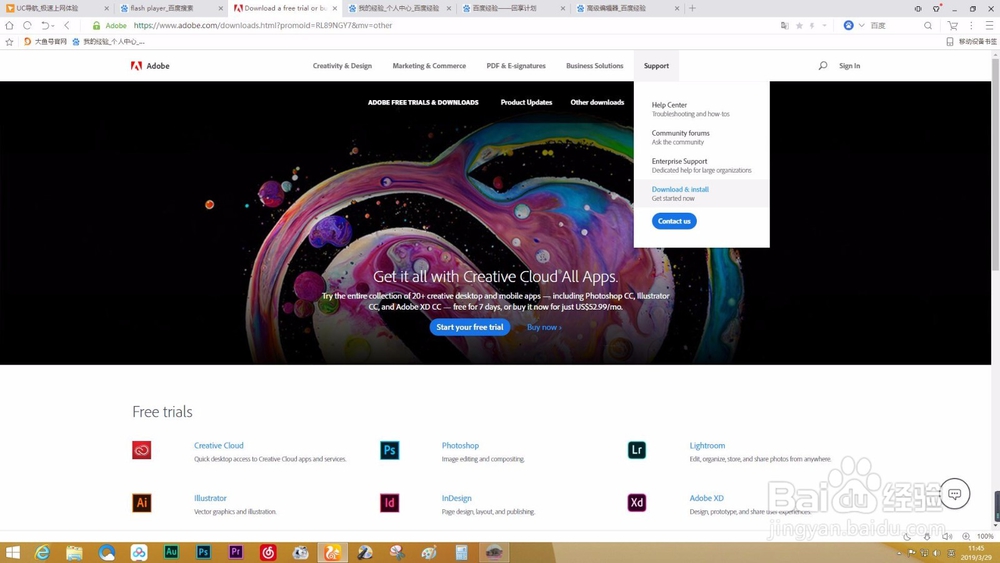Open Internet Explorer from the taskbar

click(x=42, y=552)
